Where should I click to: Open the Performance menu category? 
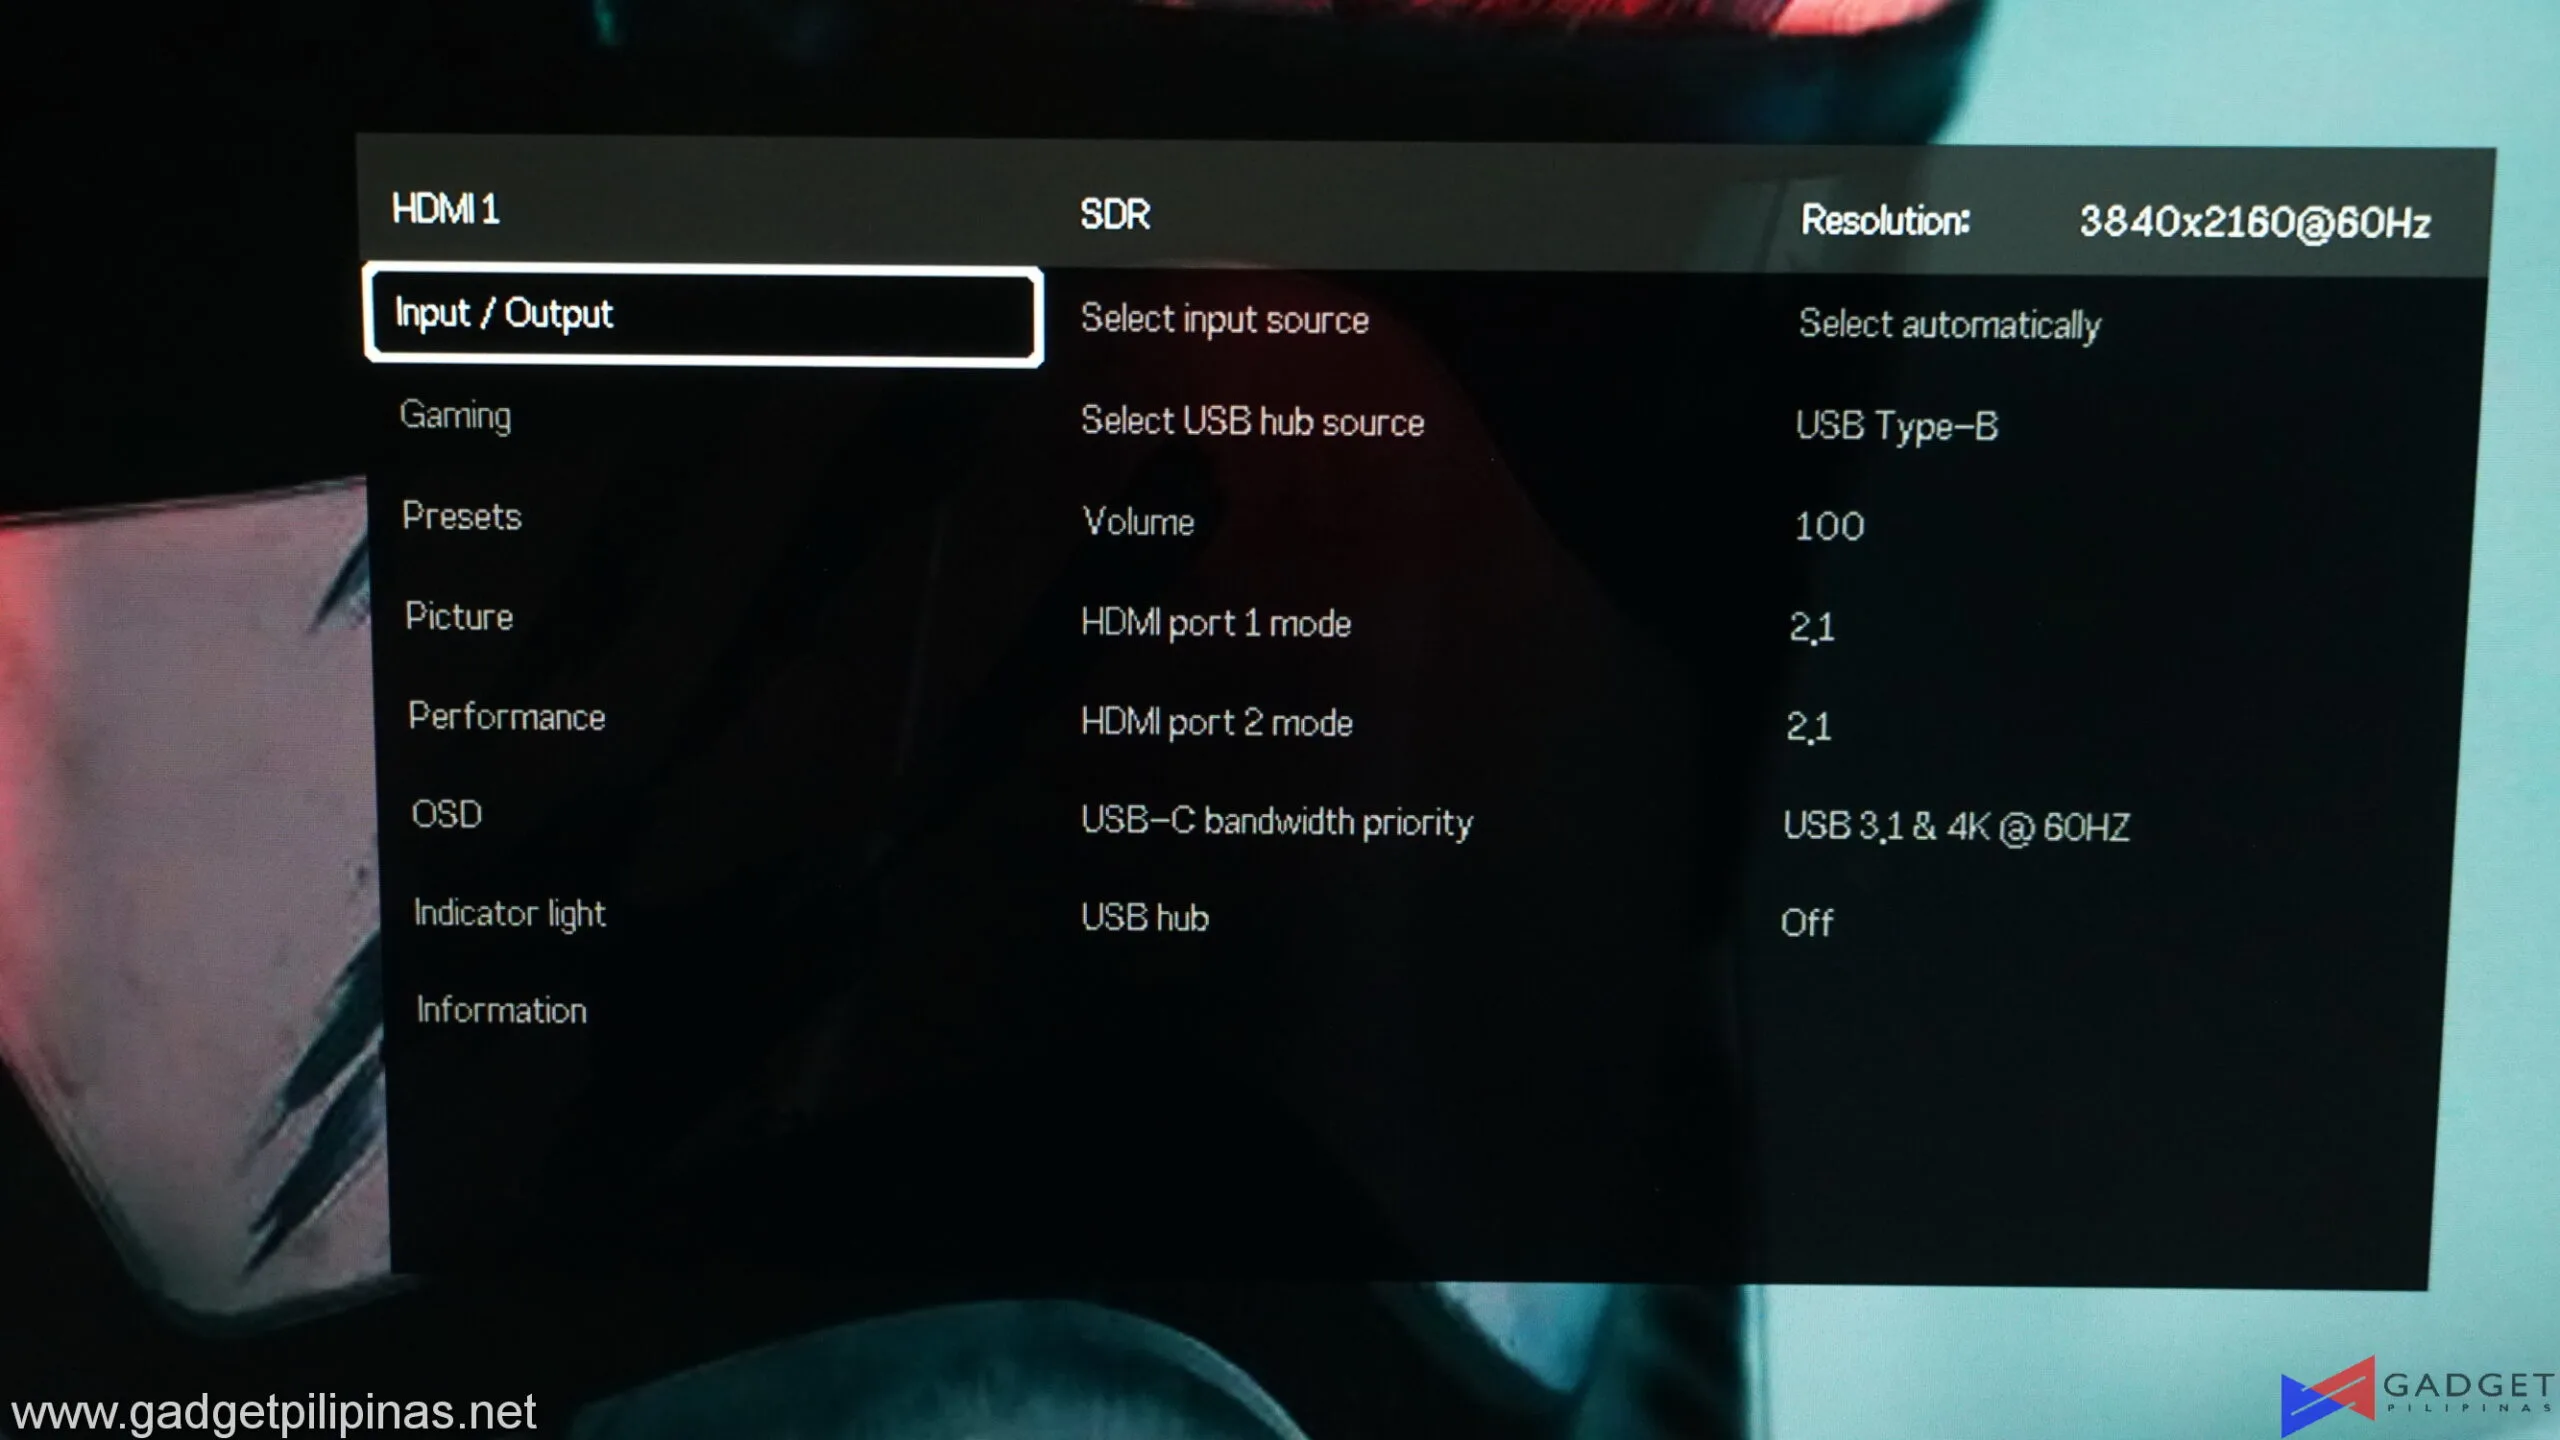pos(507,716)
